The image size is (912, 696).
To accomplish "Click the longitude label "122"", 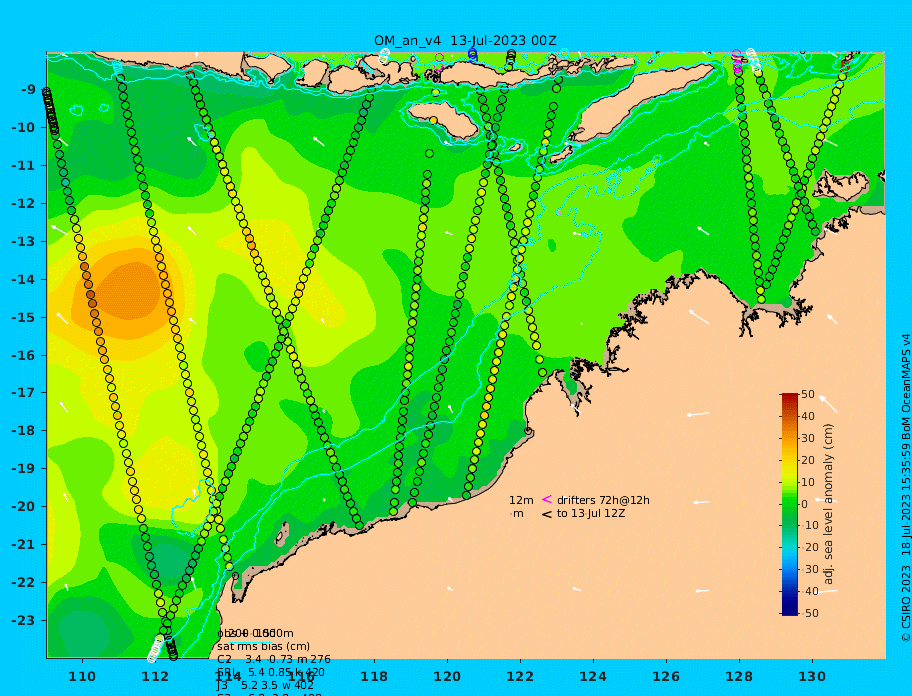I will pyautogui.click(x=520, y=677).
